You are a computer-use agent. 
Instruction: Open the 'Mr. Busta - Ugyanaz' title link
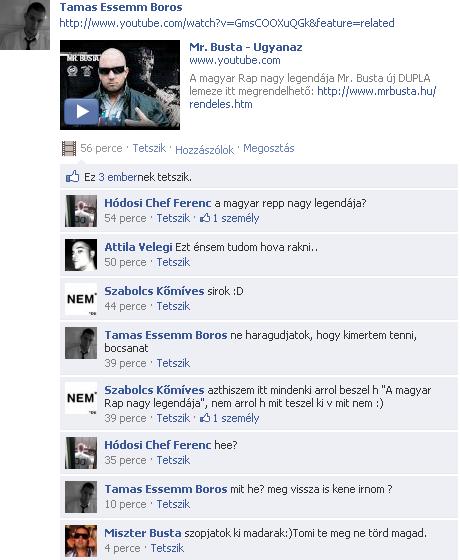246,47
